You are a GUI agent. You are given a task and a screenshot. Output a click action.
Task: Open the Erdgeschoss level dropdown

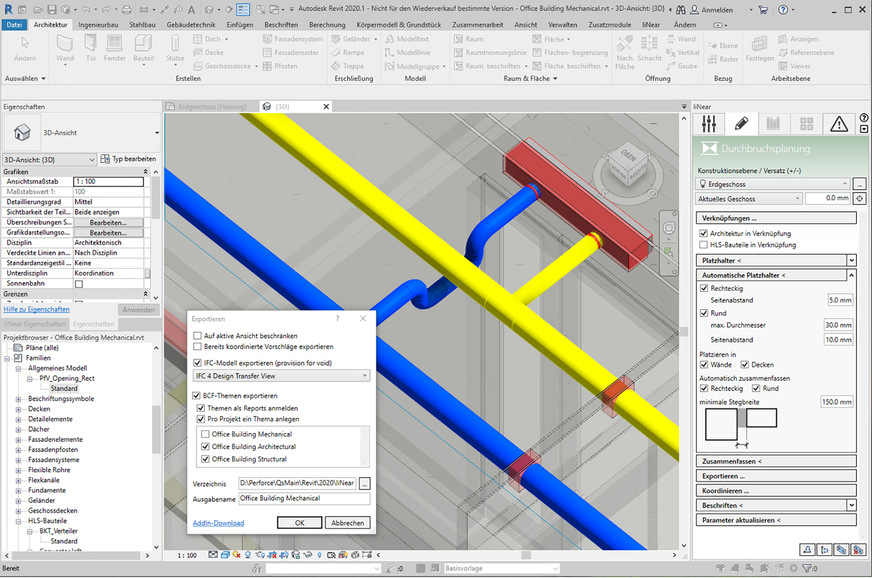coord(774,184)
